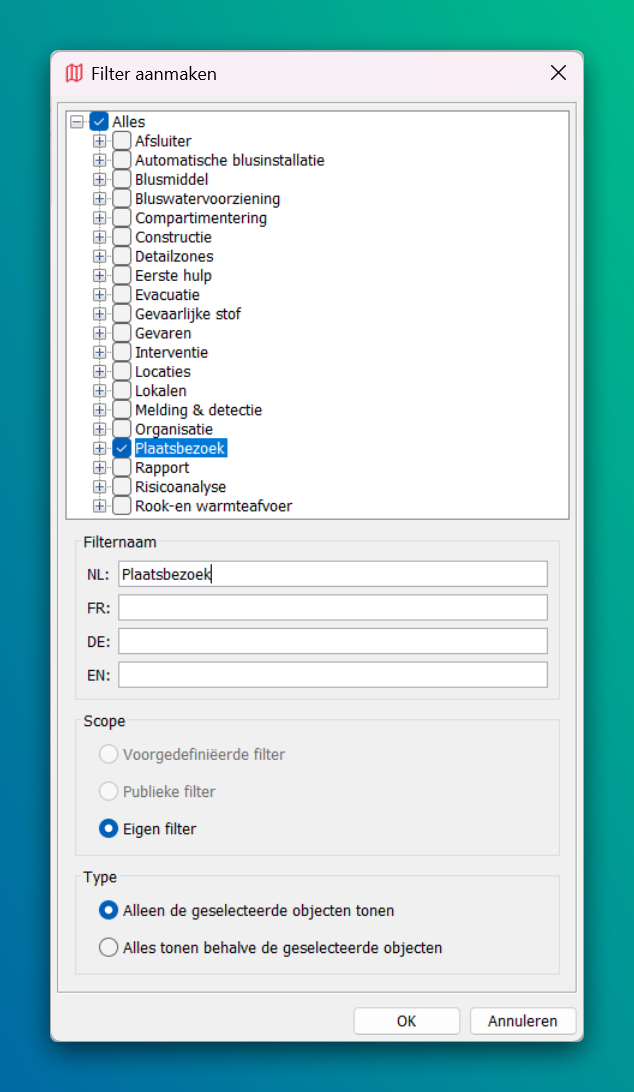Viewport: 634px width, 1092px height.
Task: Expand the Rook-en warmteafvoer node
Action: click(x=99, y=506)
